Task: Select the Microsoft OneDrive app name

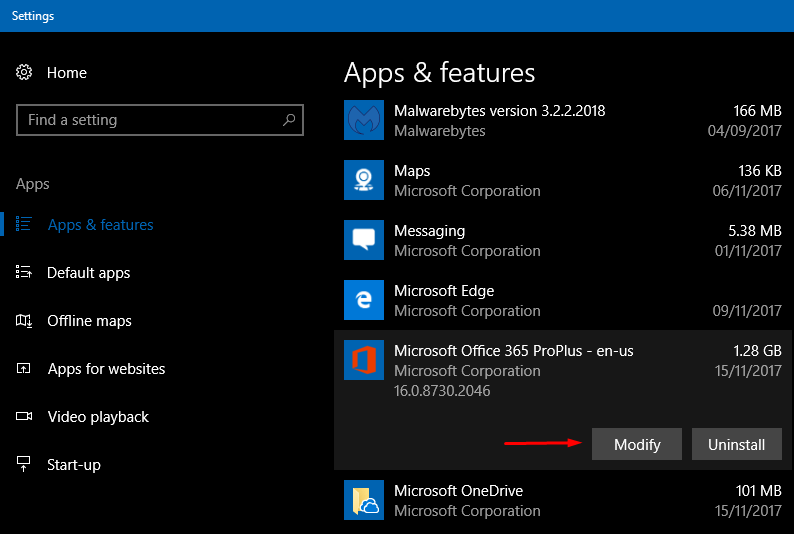Action: coord(458,491)
